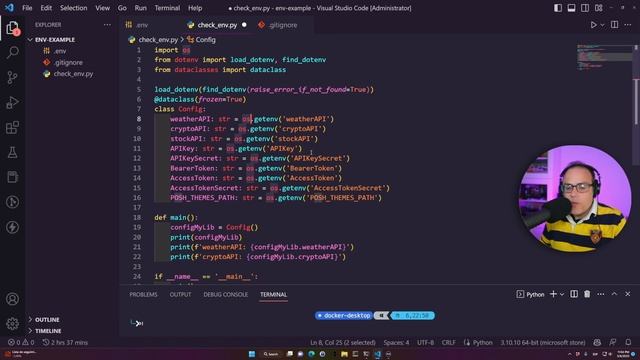Click 2 hrs 37 mins status item

click(x=65, y=342)
